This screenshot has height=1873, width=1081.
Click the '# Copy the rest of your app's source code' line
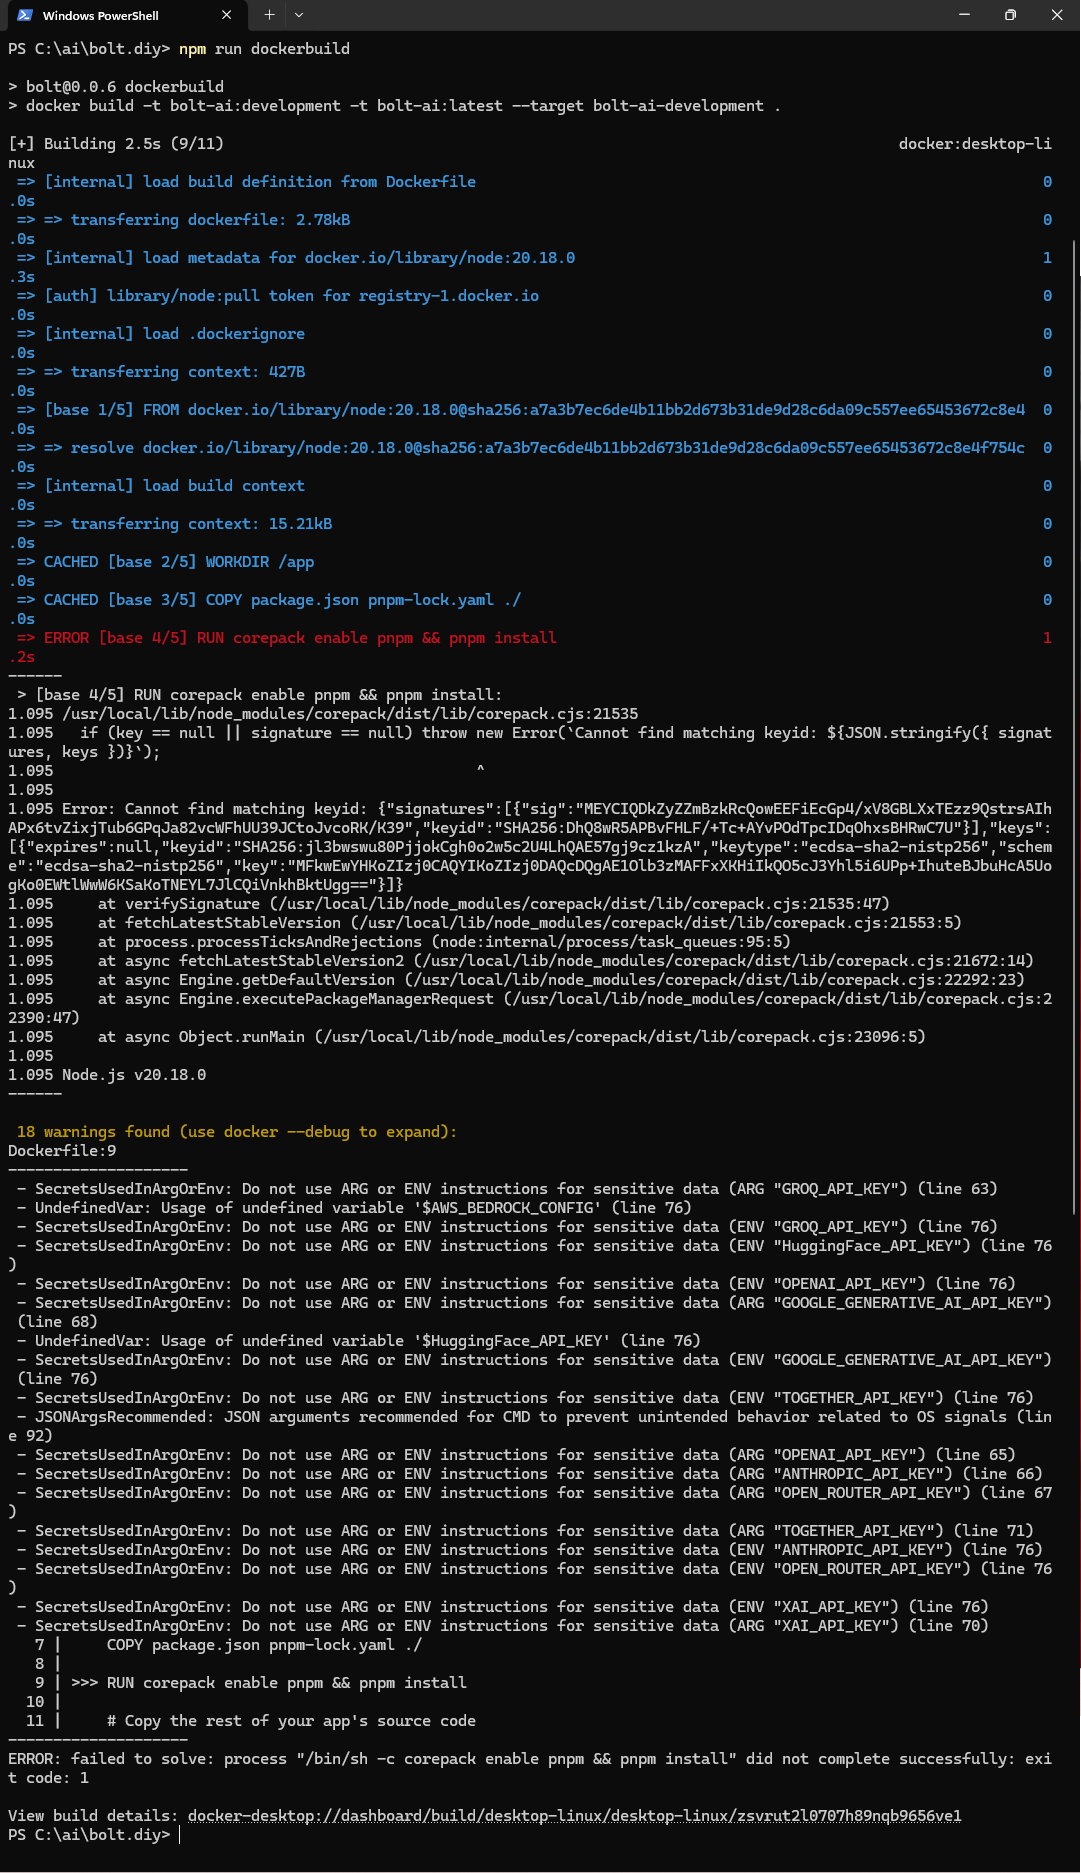(291, 1720)
